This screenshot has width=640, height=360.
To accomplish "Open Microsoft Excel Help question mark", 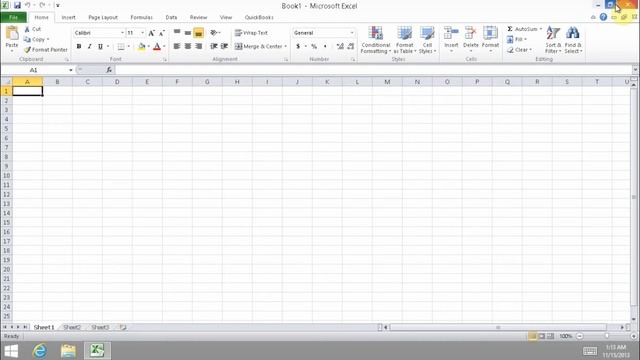I will pyautogui.click(x=603, y=17).
